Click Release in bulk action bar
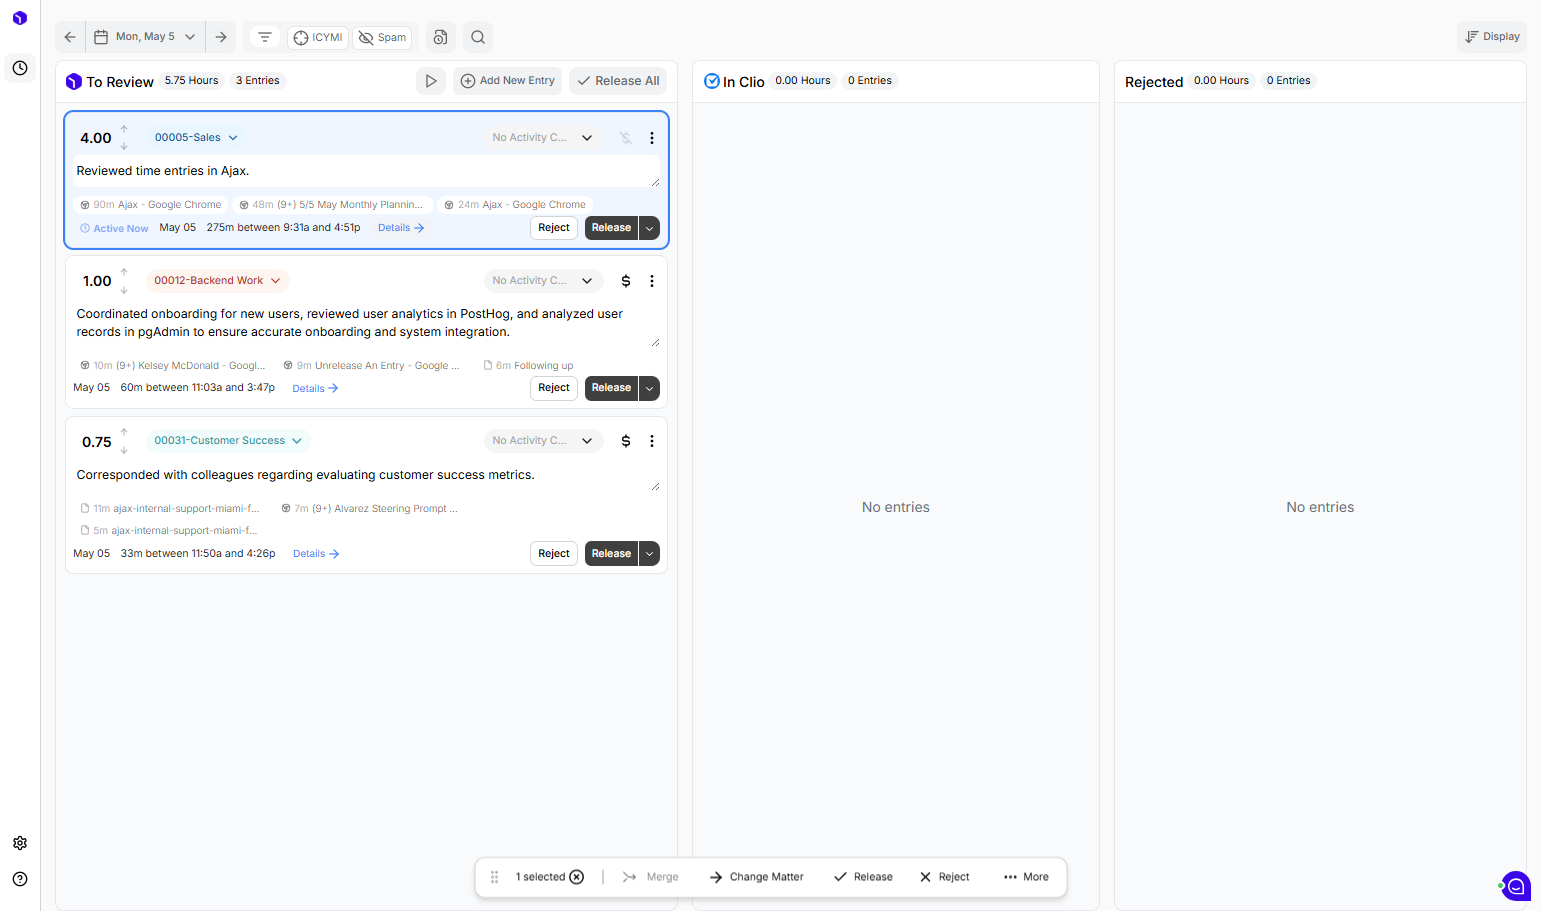Image resolution: width=1541 pixels, height=911 pixels. [863, 877]
